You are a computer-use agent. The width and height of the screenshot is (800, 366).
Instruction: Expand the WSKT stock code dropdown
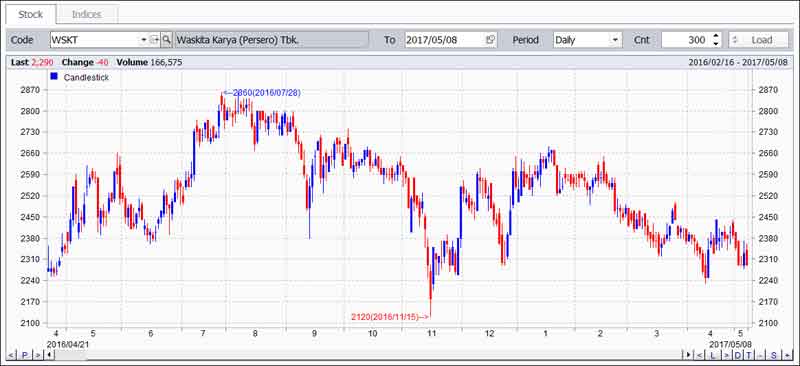coord(143,40)
